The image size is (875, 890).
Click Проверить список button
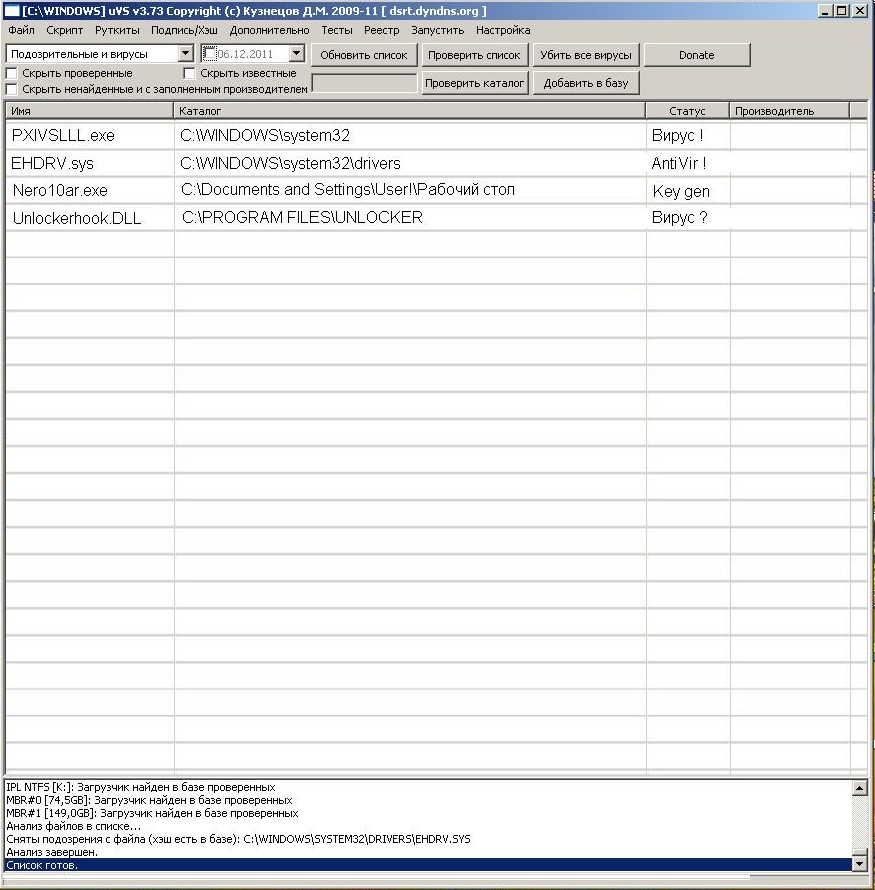474,55
